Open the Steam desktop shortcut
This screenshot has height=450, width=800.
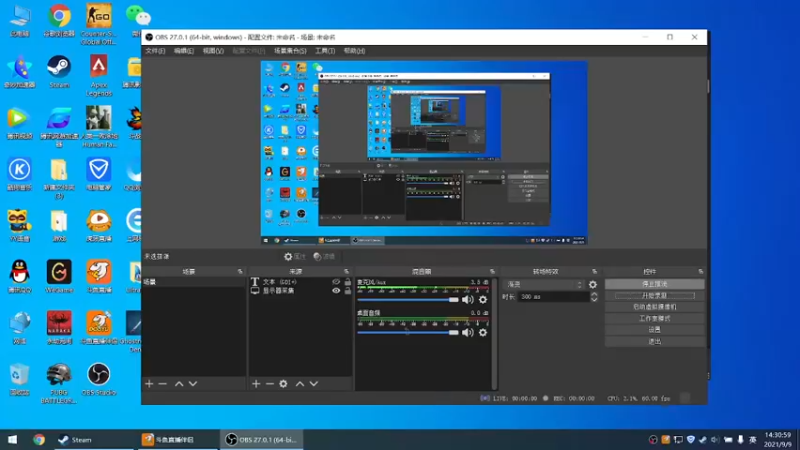click(59, 72)
